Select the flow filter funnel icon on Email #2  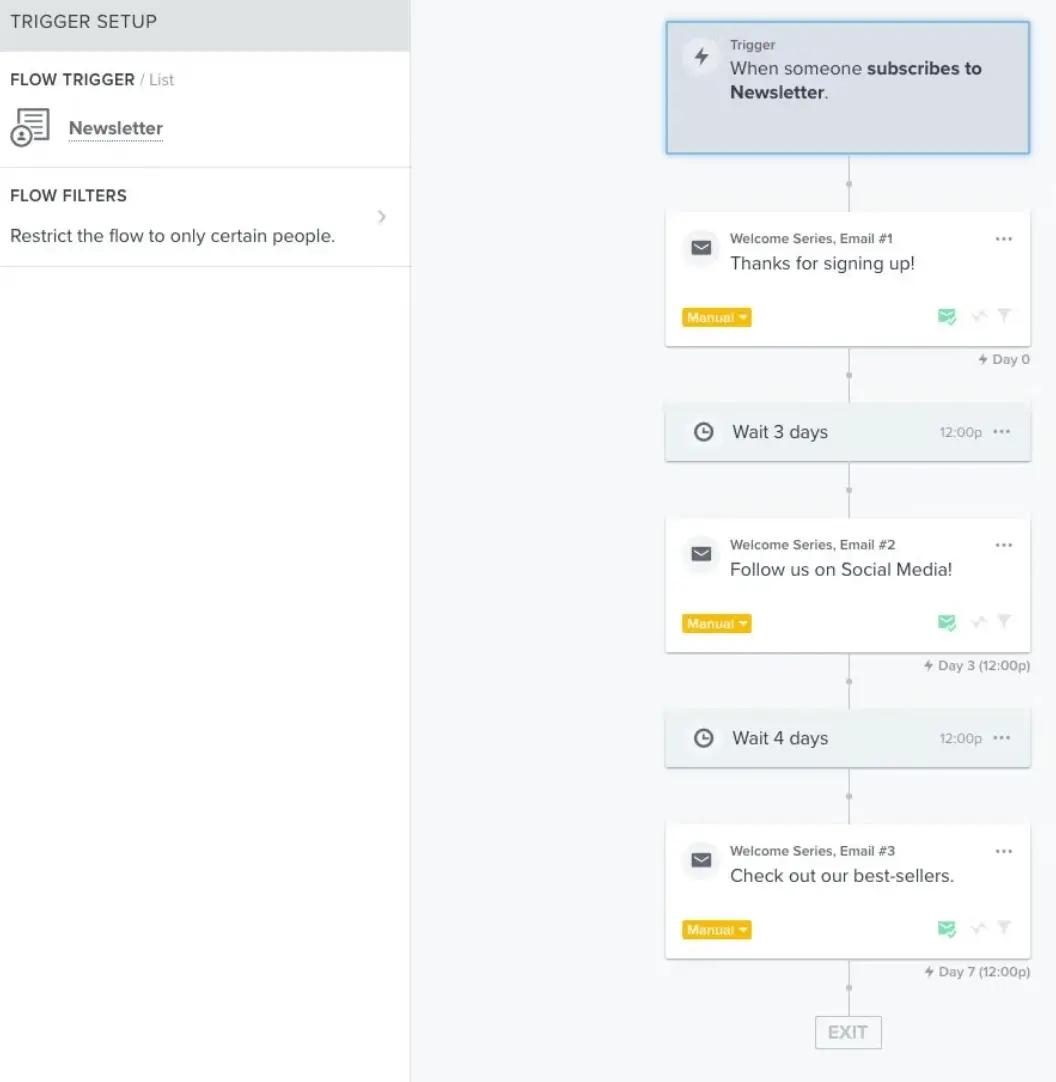click(x=1005, y=622)
